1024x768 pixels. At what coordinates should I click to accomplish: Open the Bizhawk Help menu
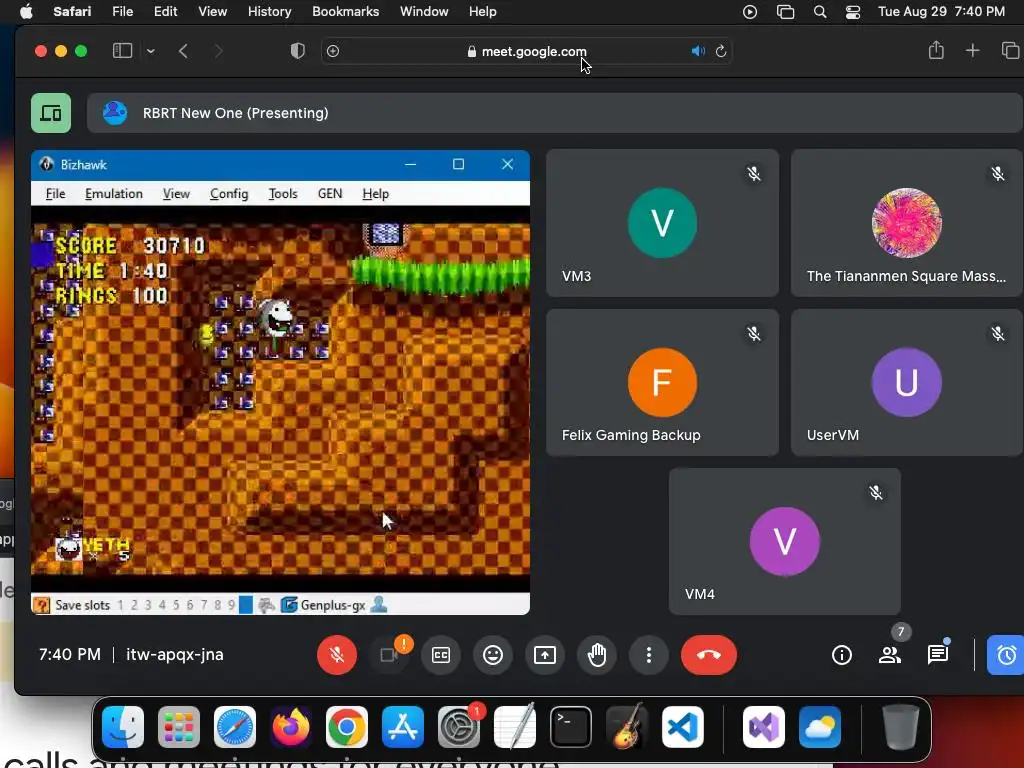tap(376, 194)
